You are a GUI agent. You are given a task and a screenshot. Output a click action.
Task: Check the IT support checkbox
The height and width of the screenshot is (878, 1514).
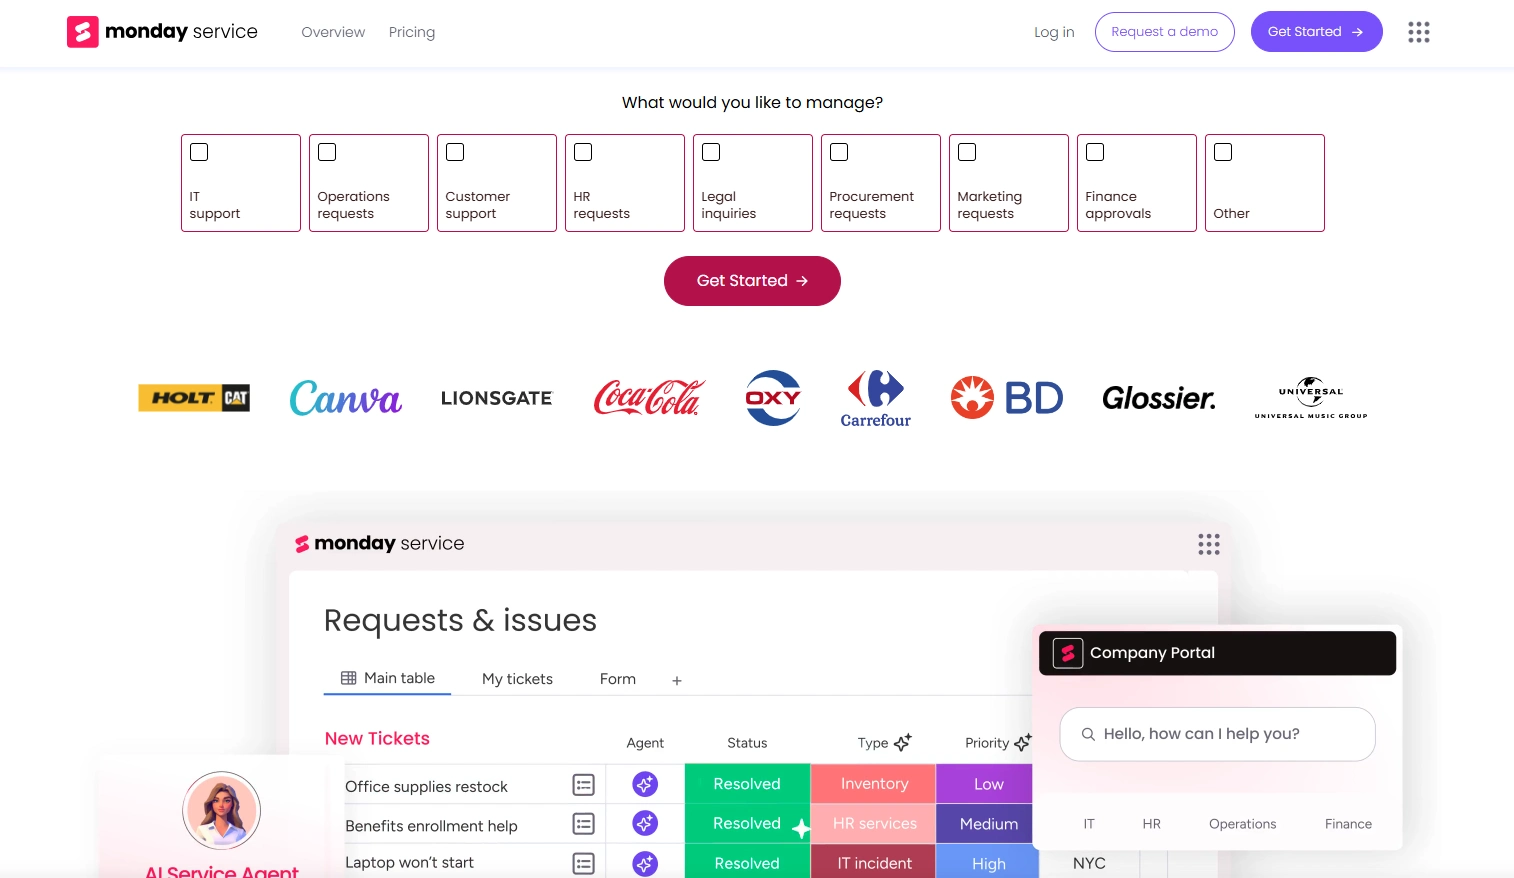click(x=200, y=152)
